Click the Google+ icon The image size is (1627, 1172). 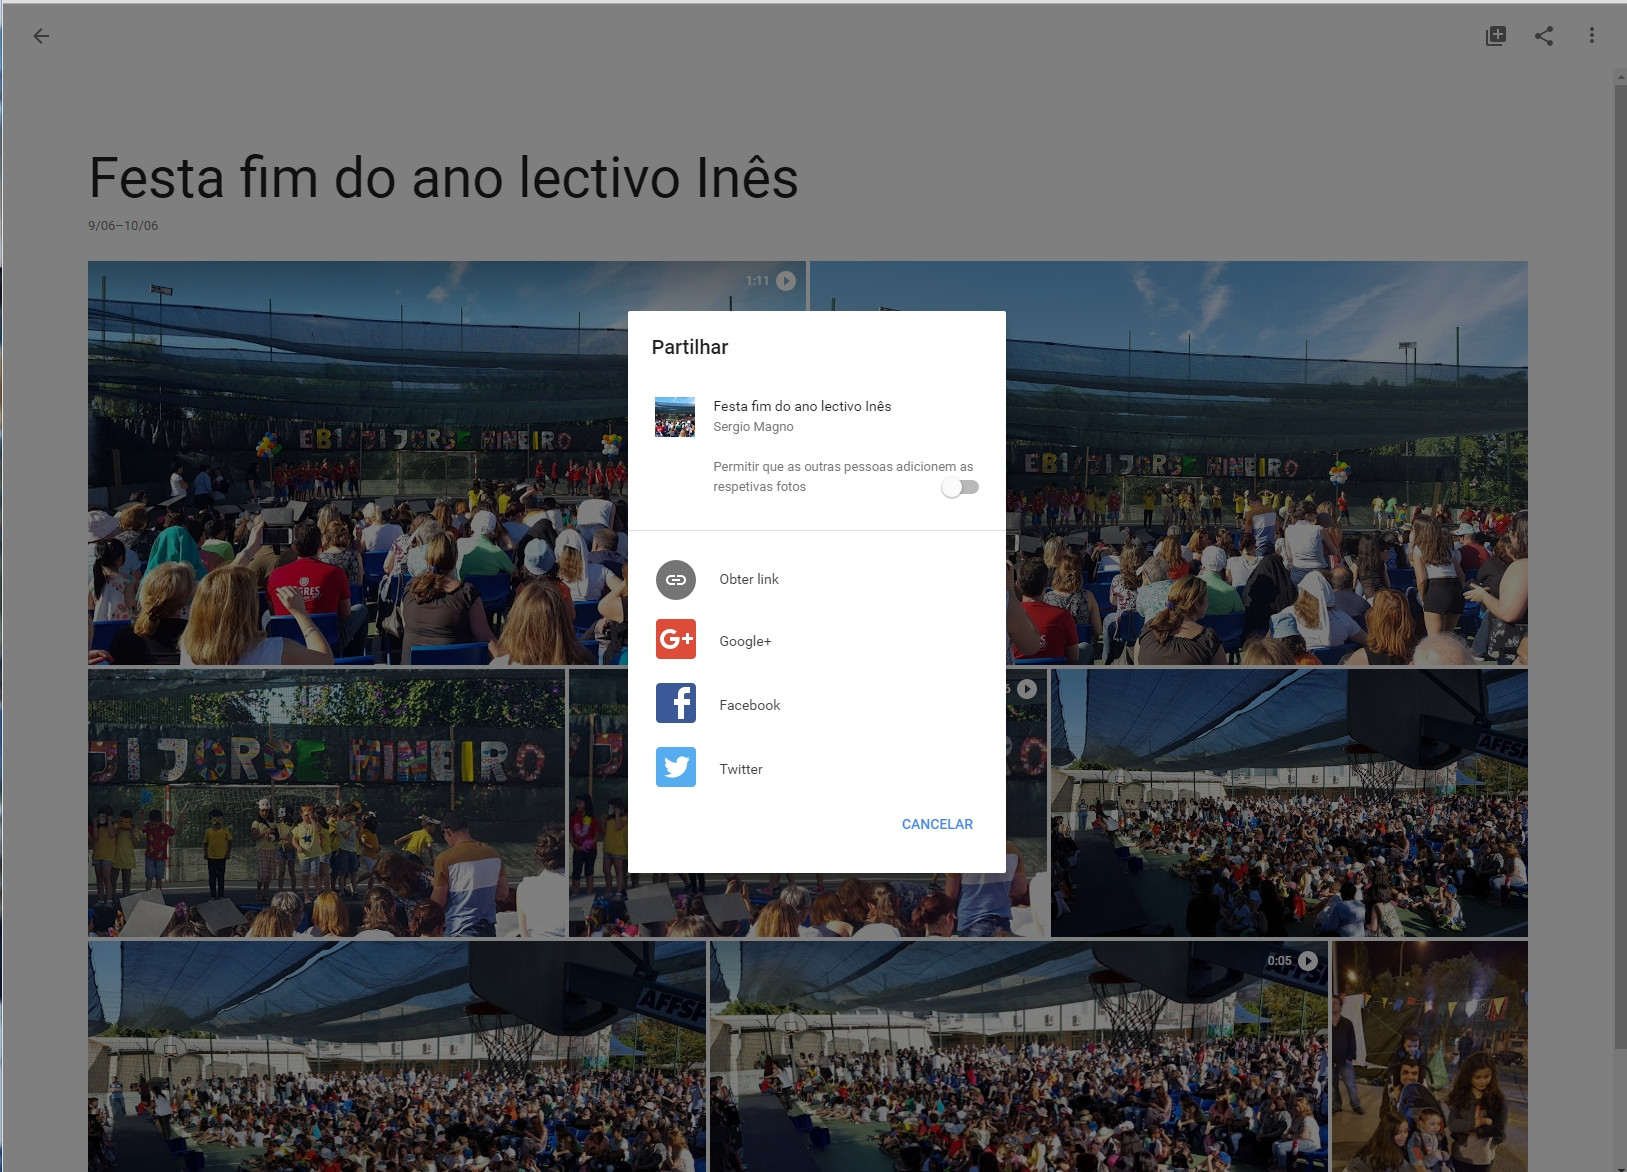(676, 640)
